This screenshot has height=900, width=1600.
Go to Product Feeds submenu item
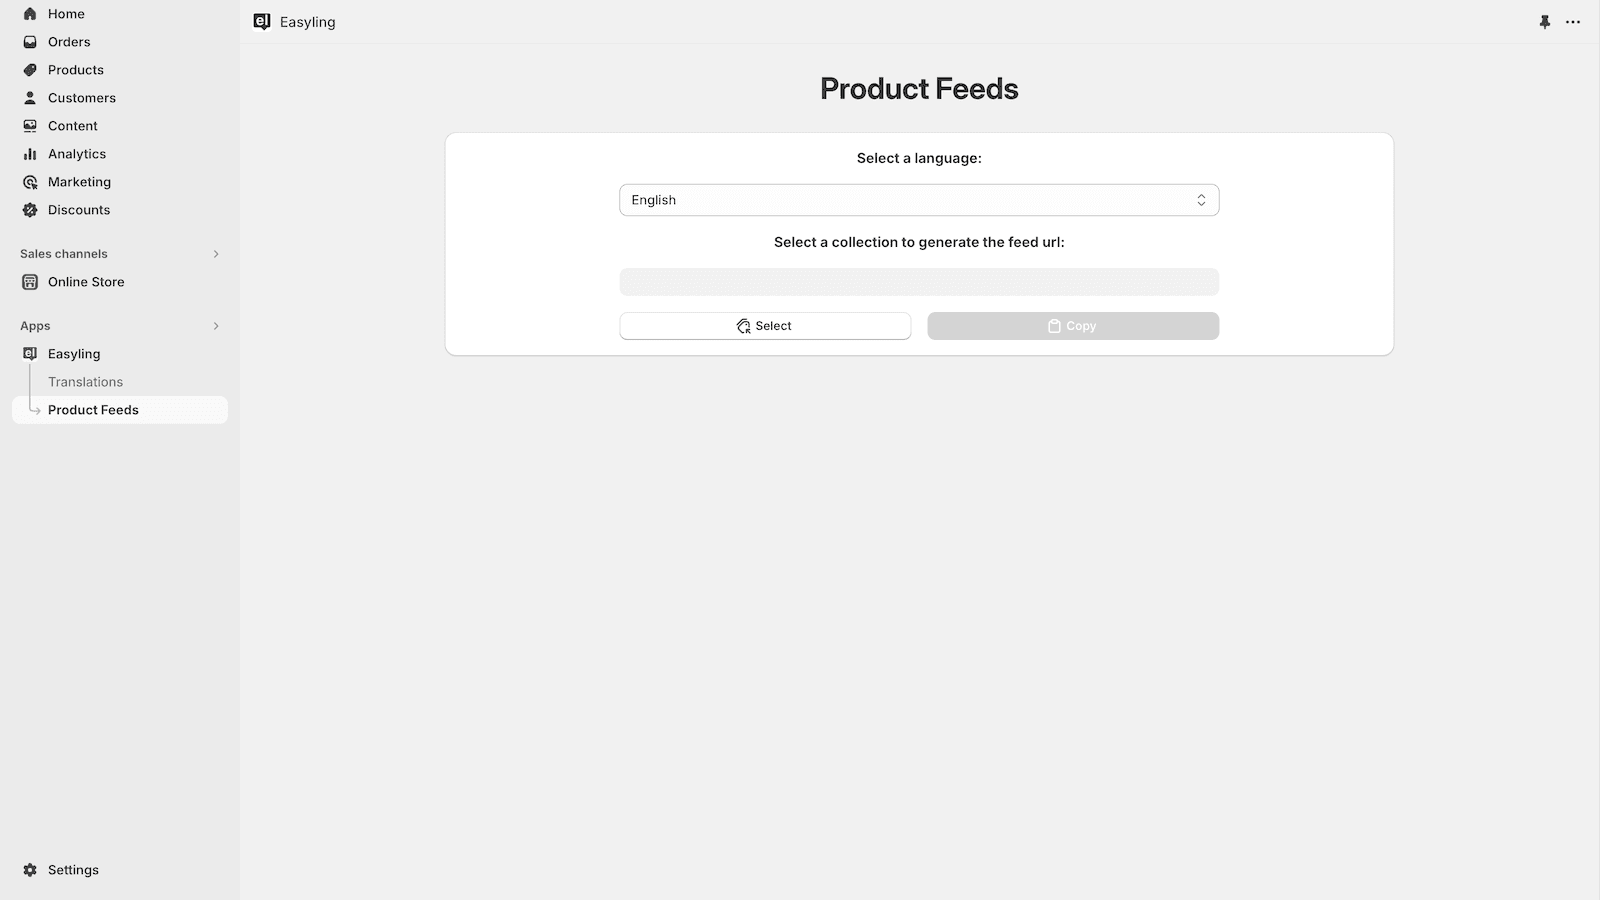coord(93,410)
